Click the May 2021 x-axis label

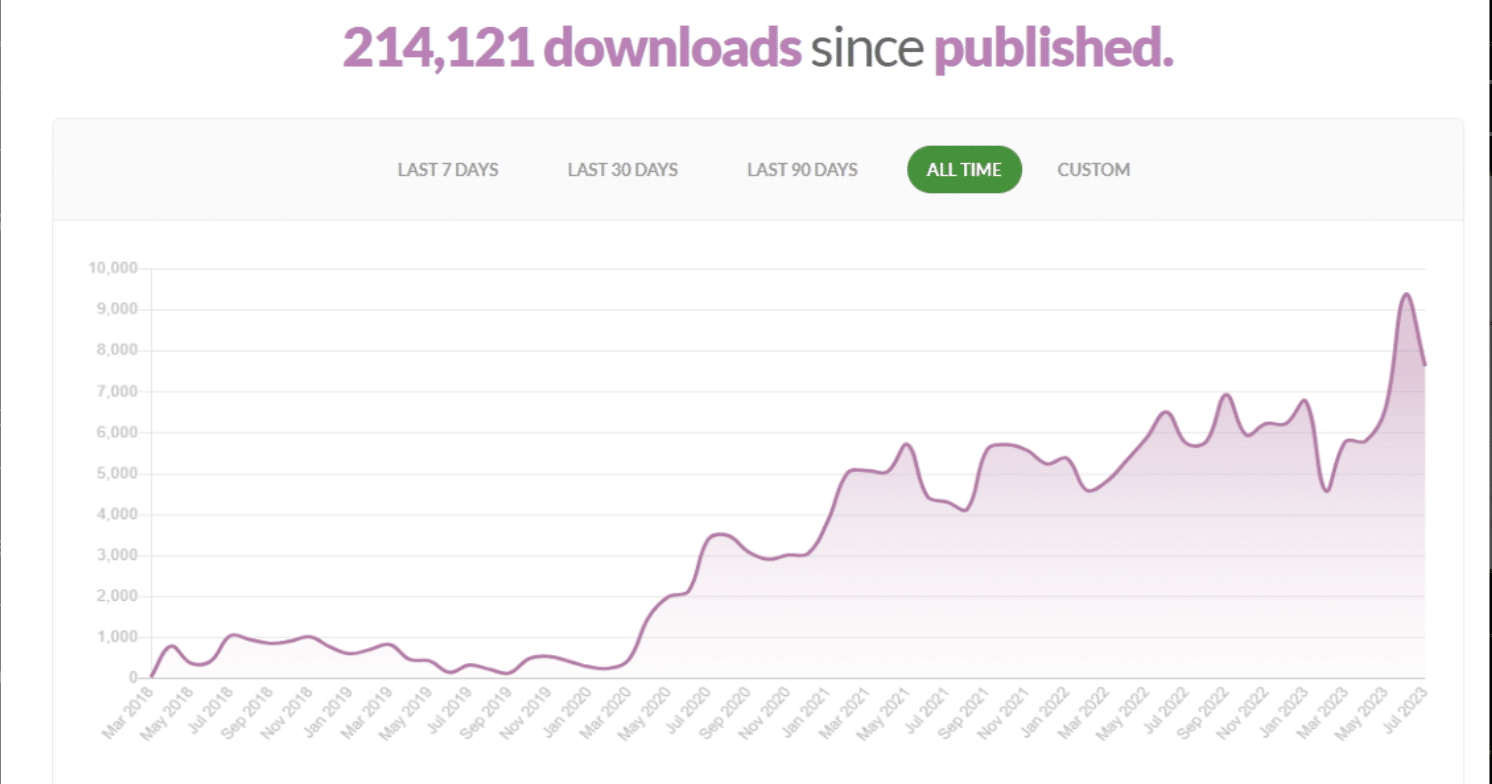pyautogui.click(x=882, y=712)
